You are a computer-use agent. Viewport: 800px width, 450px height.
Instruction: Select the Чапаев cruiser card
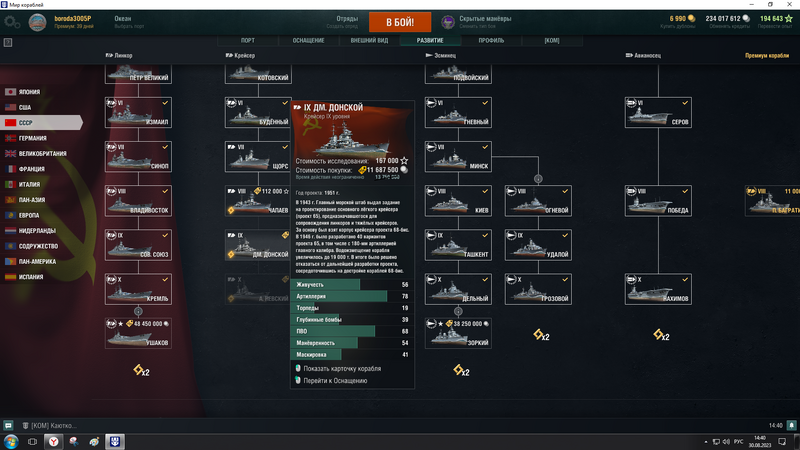258,201
